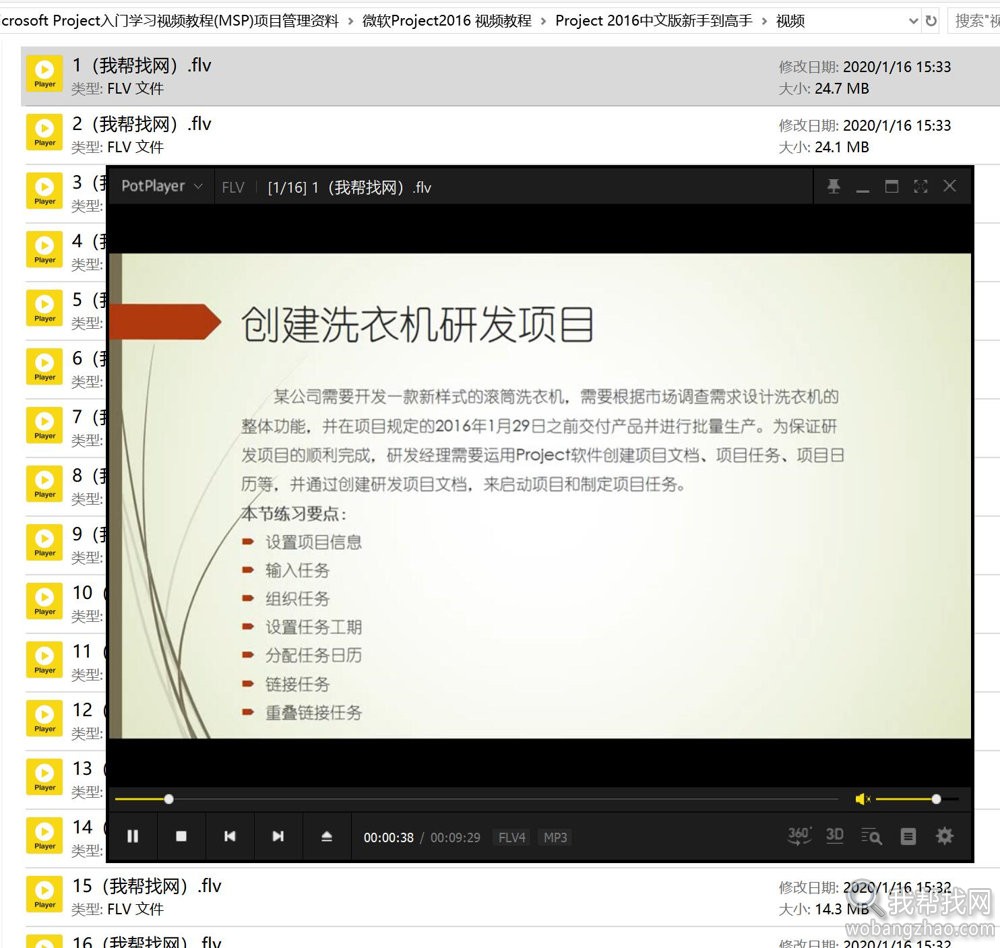Image resolution: width=1000 pixels, height=948 pixels.
Task: Open PotPlayer settings gear
Action: point(945,836)
